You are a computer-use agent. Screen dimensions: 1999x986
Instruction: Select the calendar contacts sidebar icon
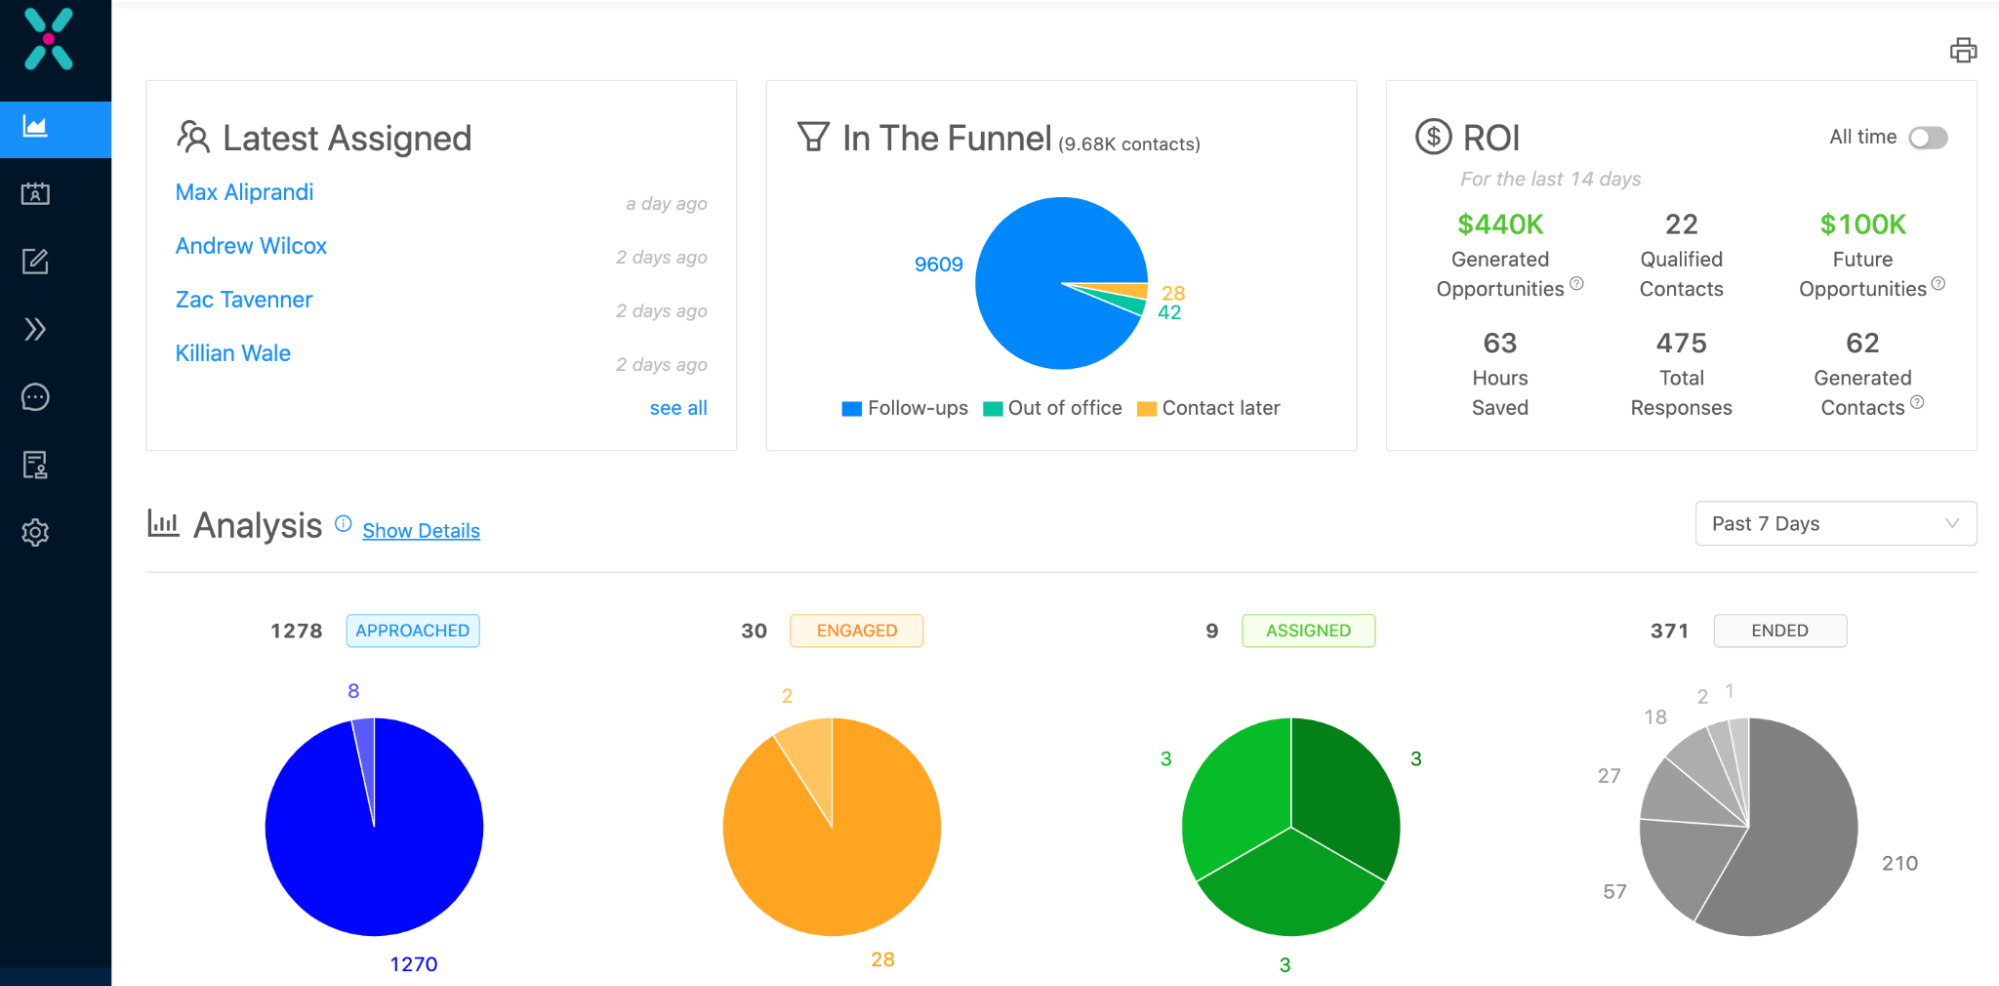click(x=35, y=194)
